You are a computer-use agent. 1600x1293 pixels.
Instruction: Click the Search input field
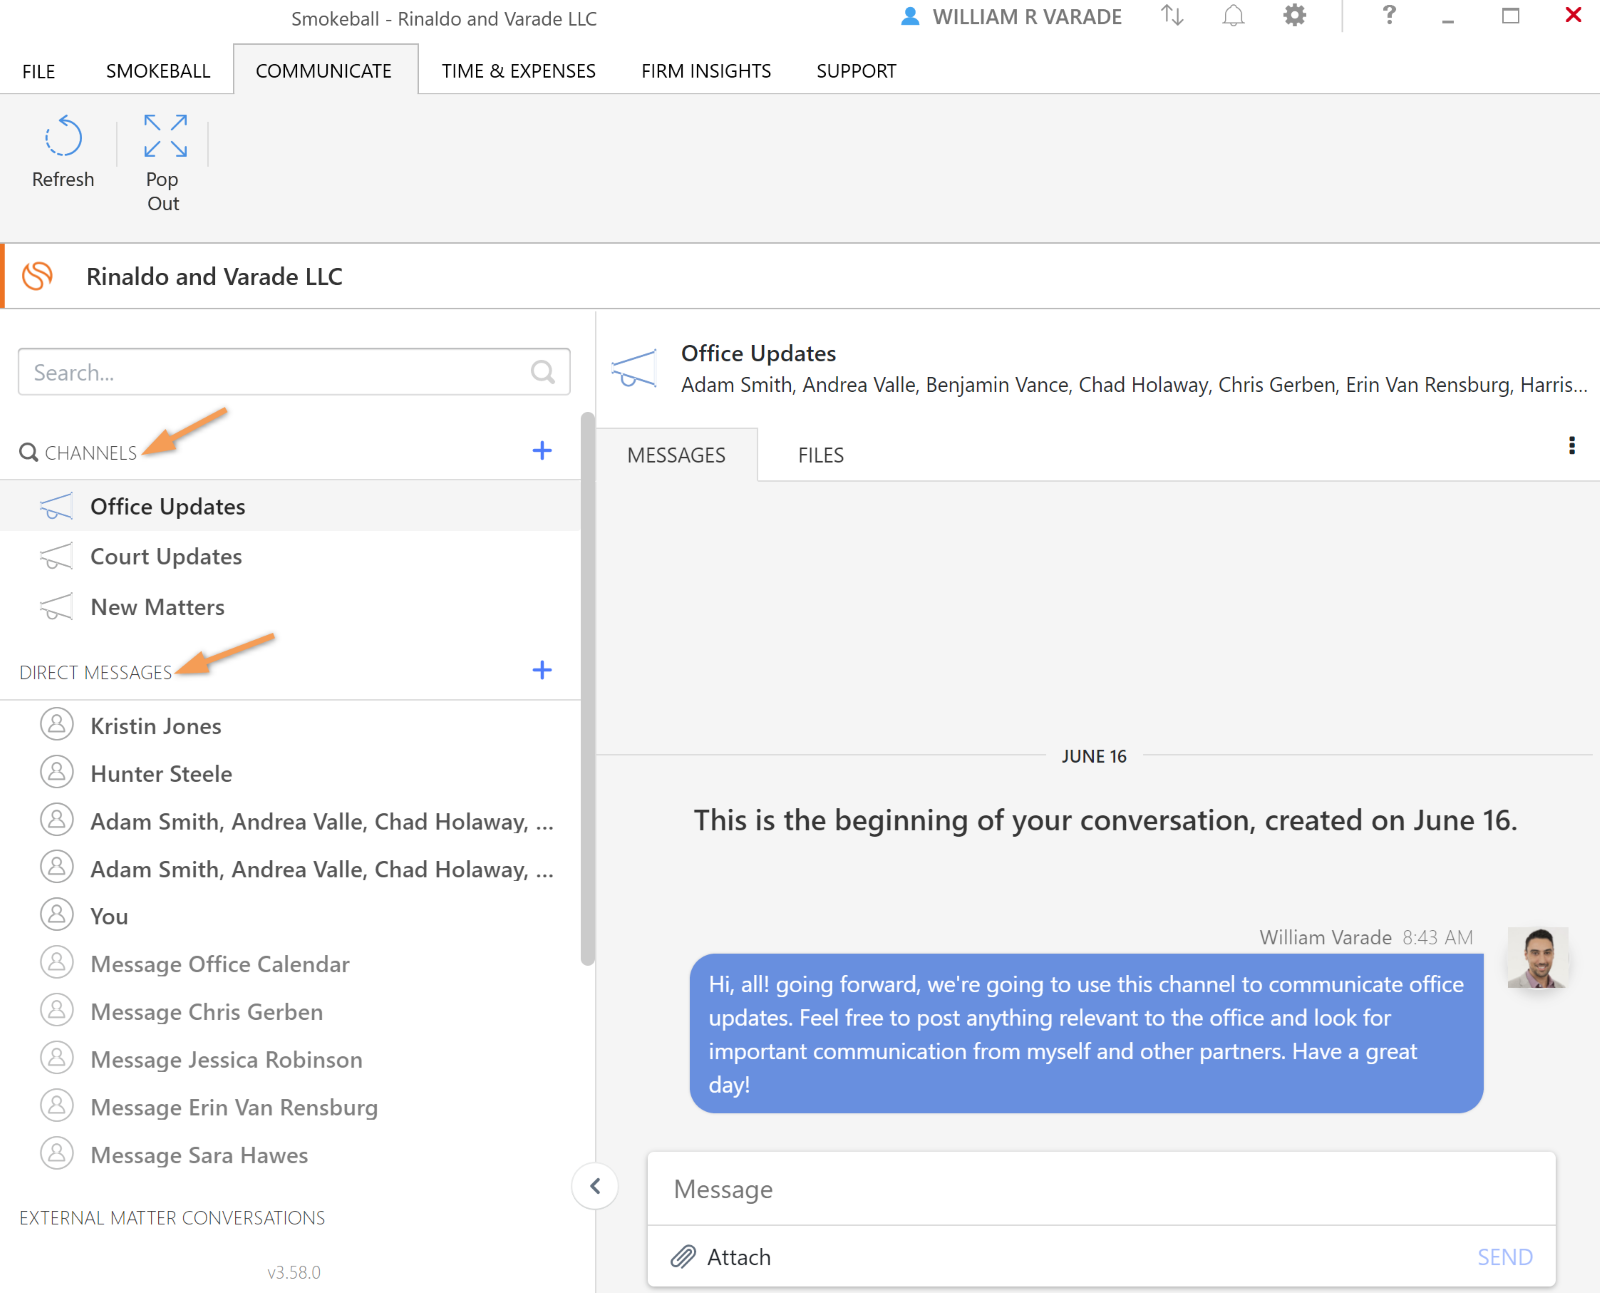[x=294, y=372]
